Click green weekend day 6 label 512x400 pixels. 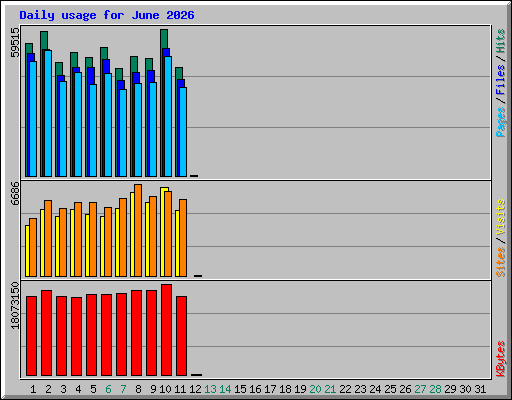[108, 389]
